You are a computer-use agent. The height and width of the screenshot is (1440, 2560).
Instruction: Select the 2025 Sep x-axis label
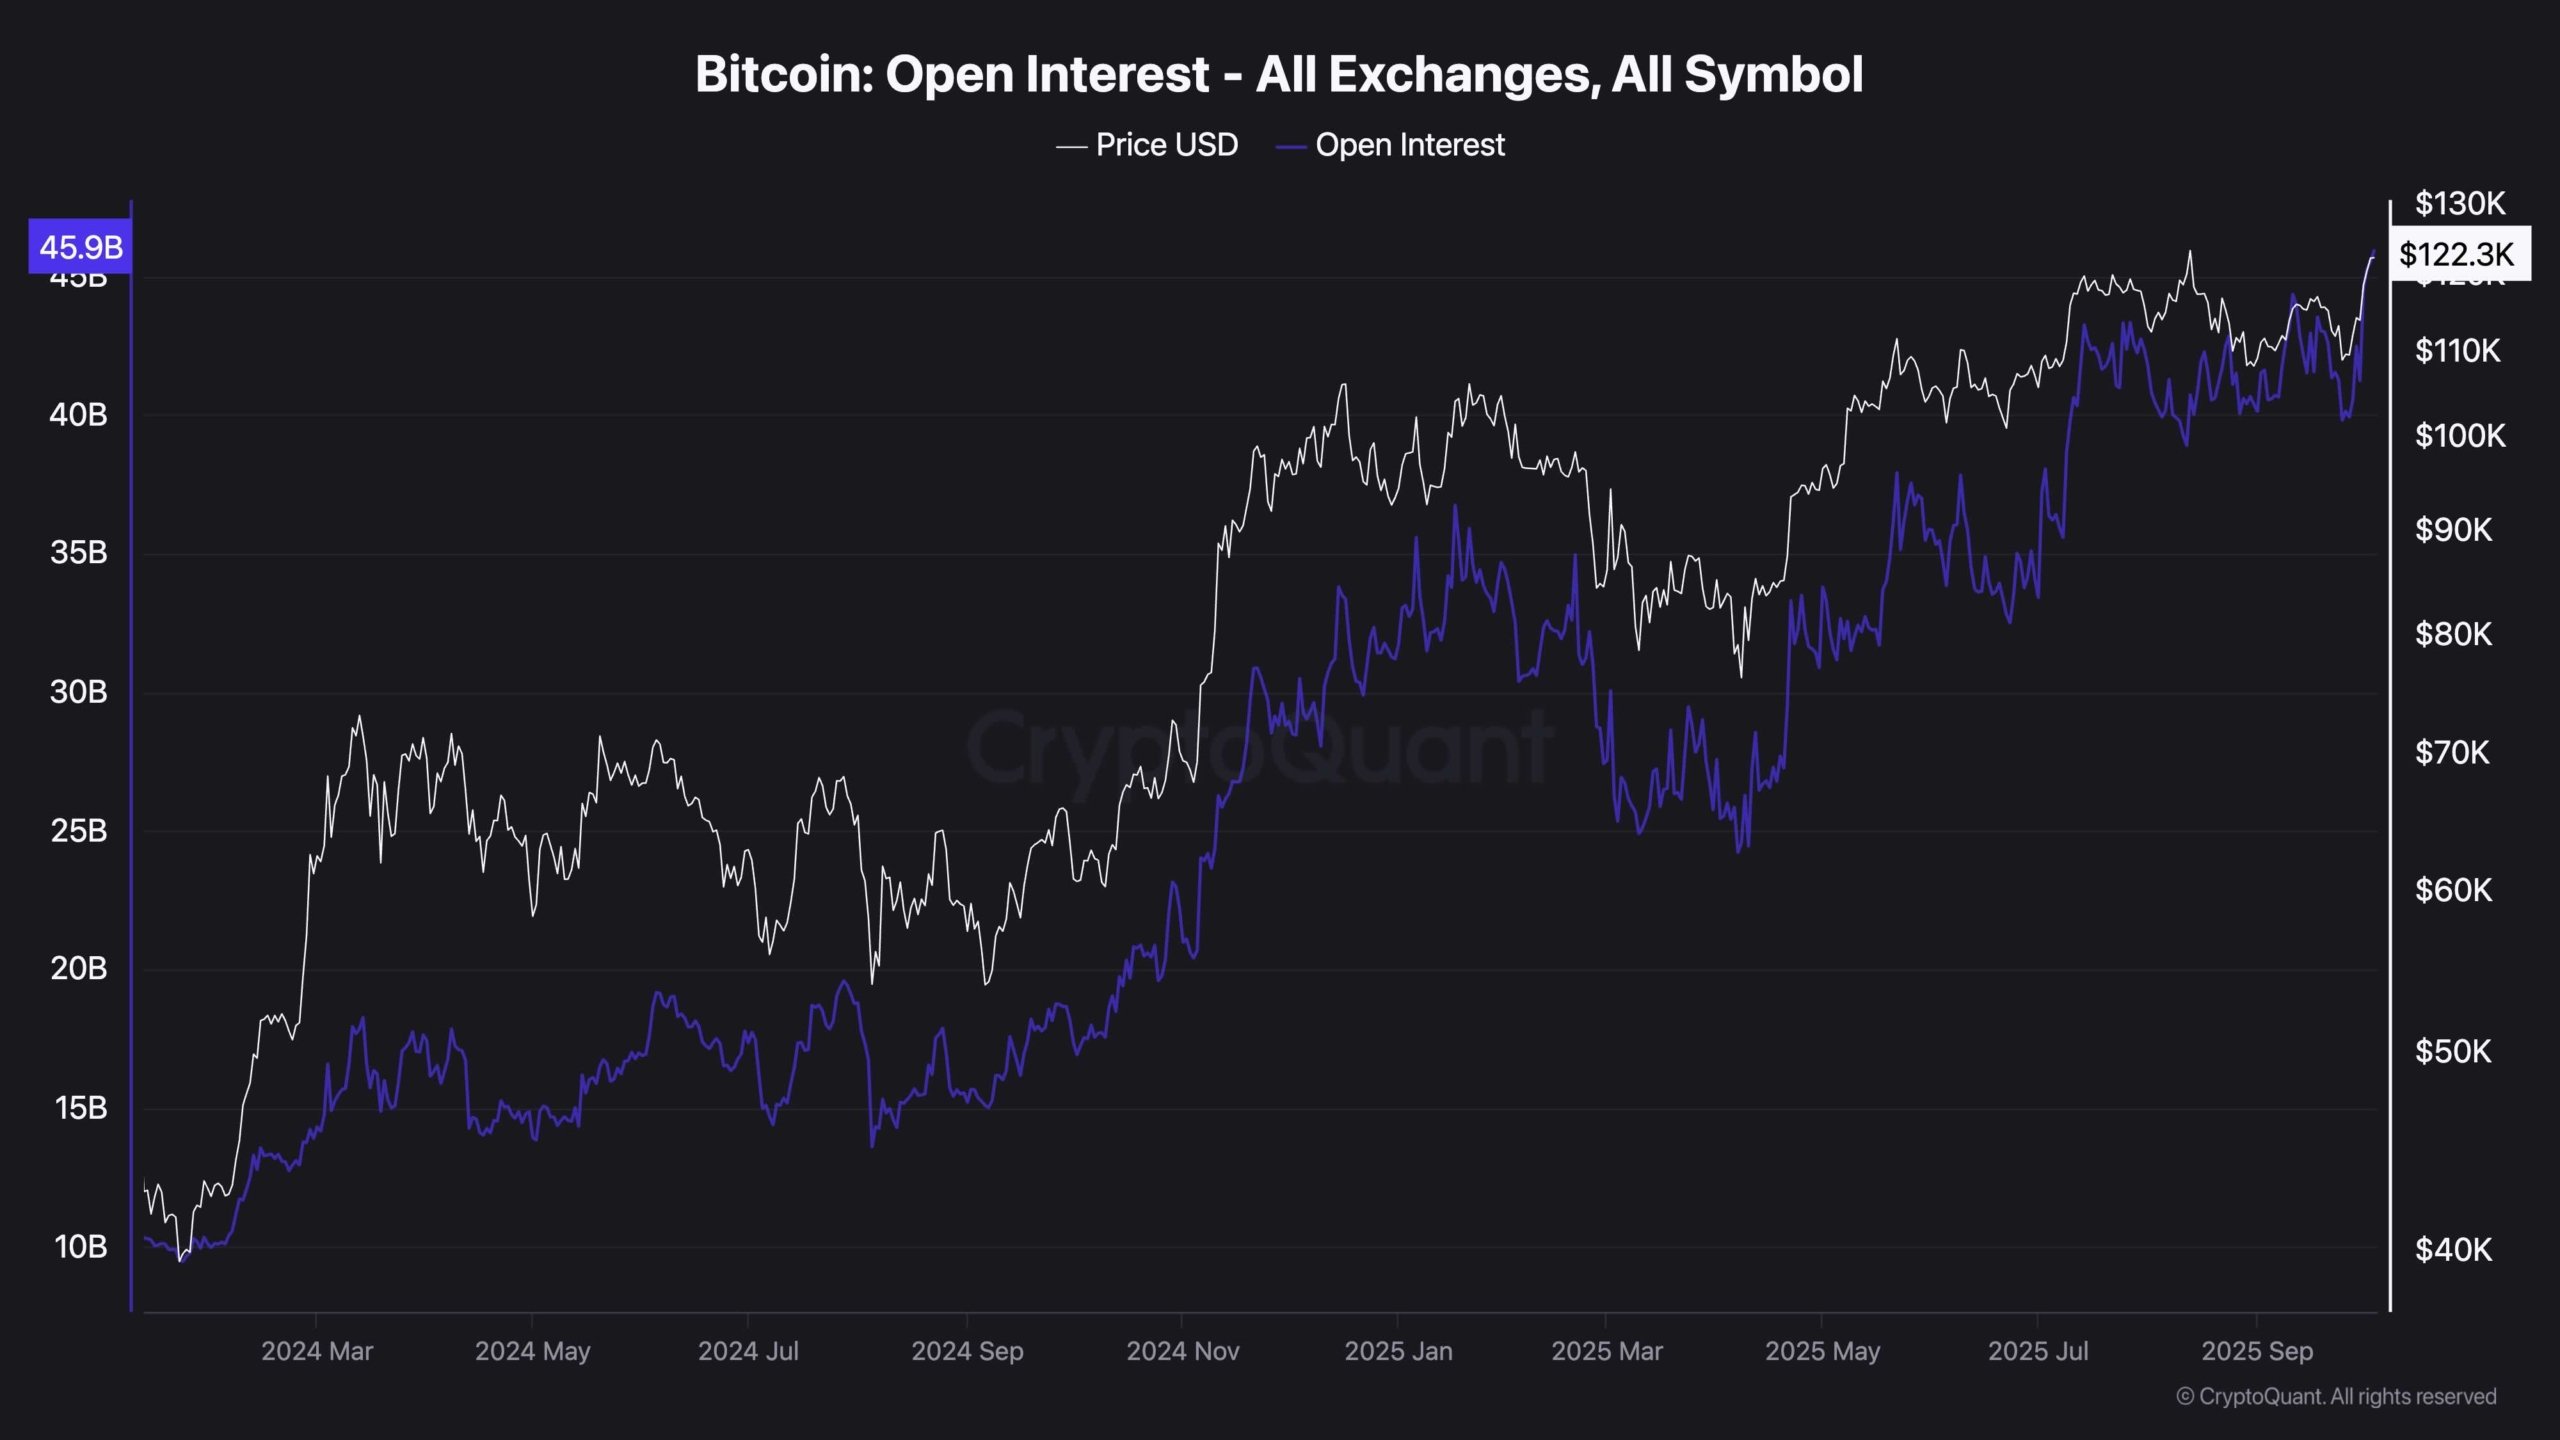tap(2257, 1351)
